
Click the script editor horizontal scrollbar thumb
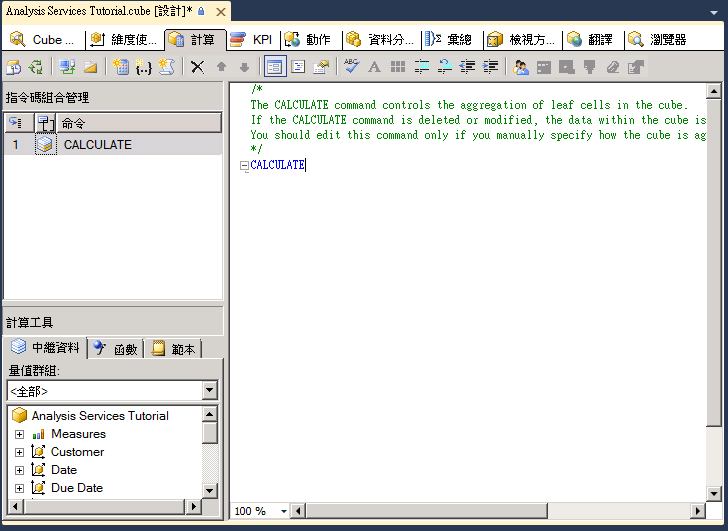tap(426, 512)
